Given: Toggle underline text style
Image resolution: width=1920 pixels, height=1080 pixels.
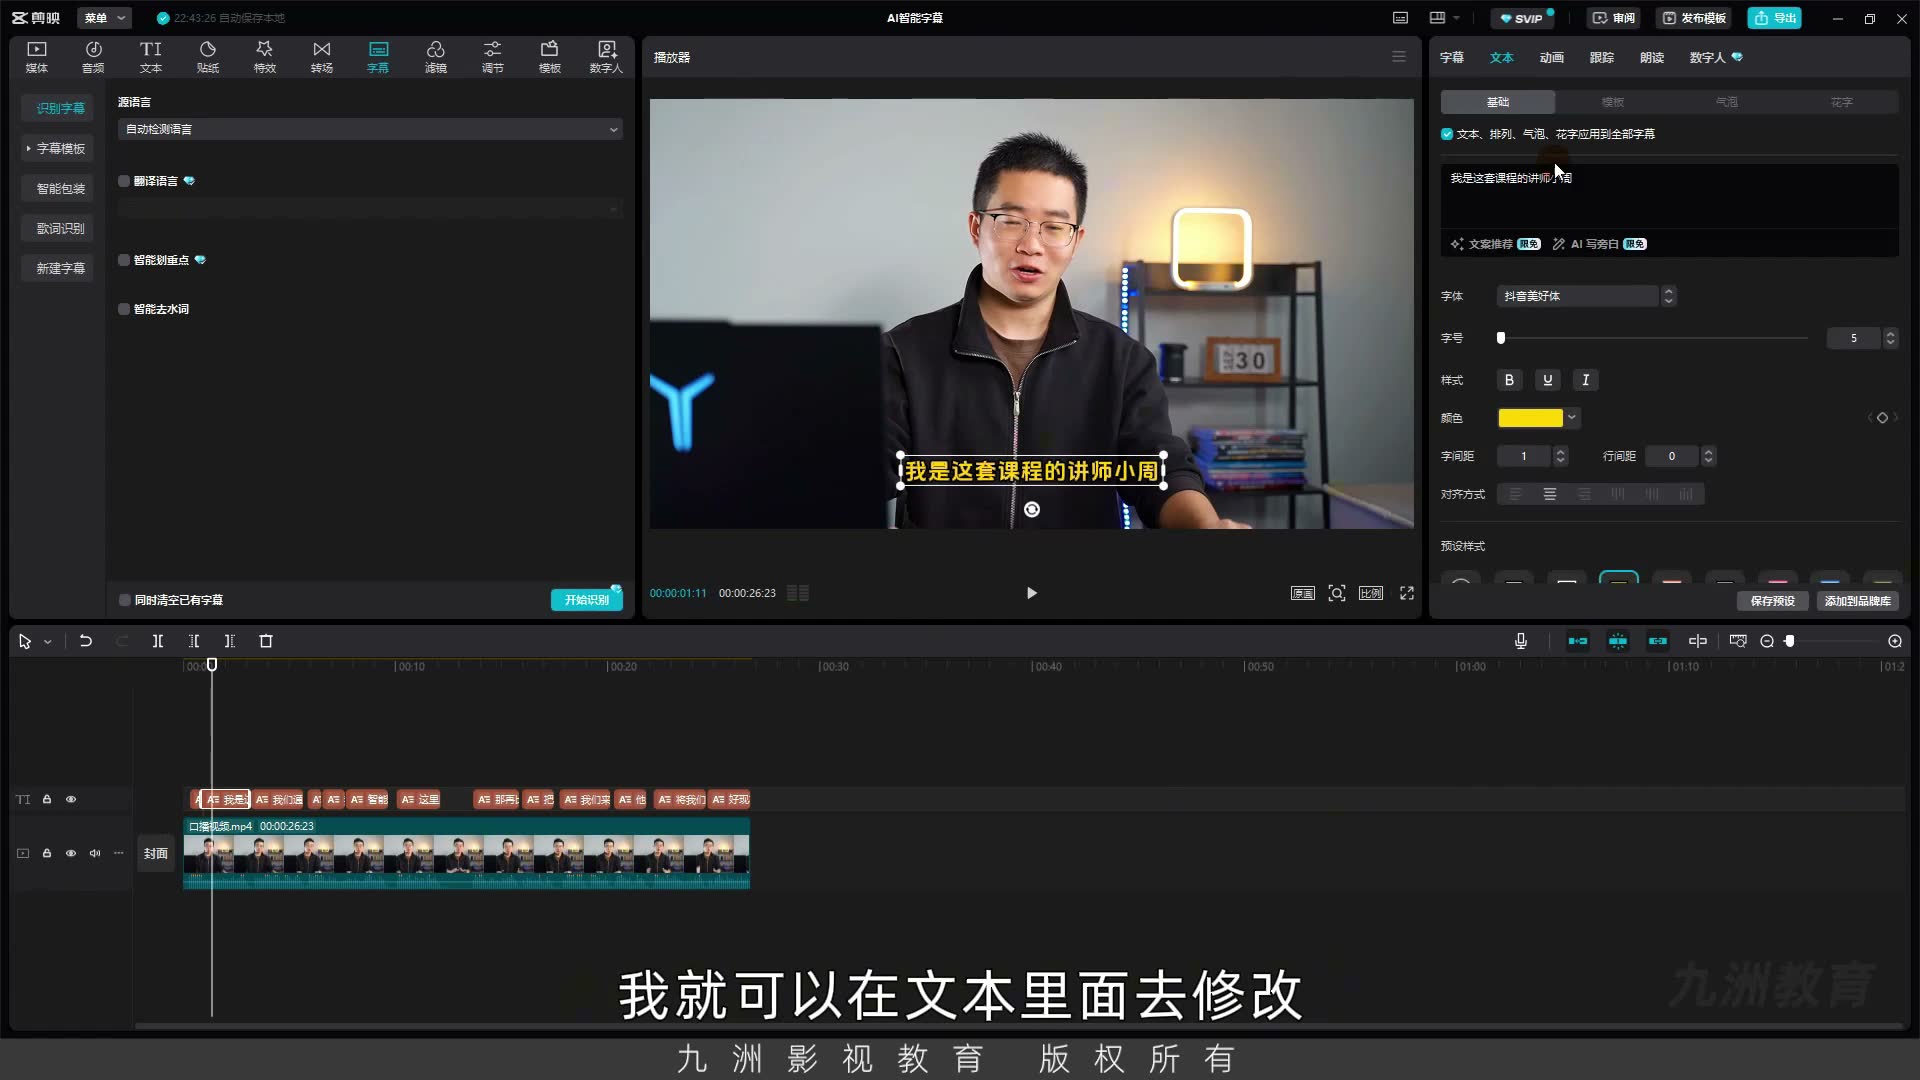Looking at the screenshot, I should (1547, 380).
